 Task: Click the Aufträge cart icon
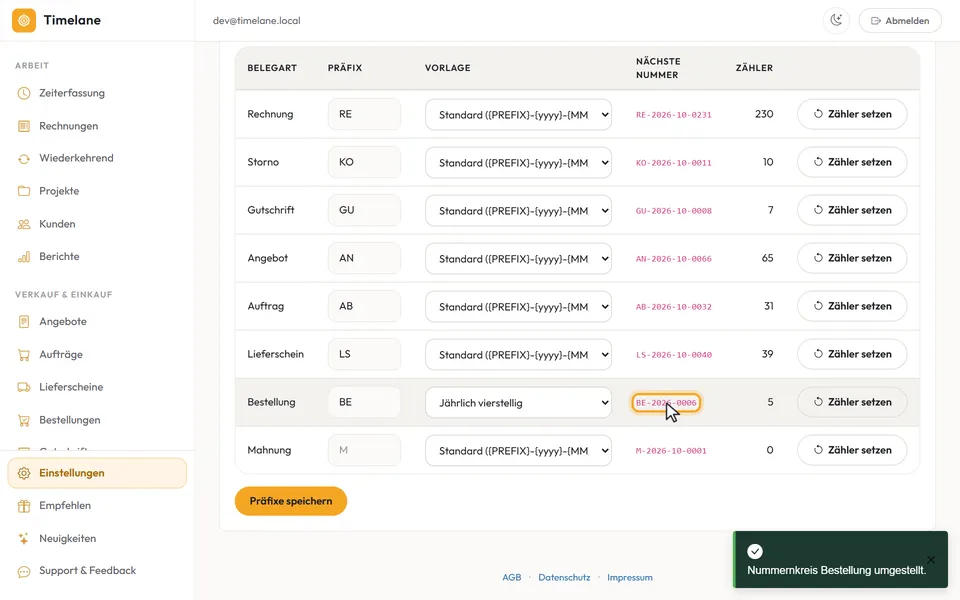click(24, 354)
